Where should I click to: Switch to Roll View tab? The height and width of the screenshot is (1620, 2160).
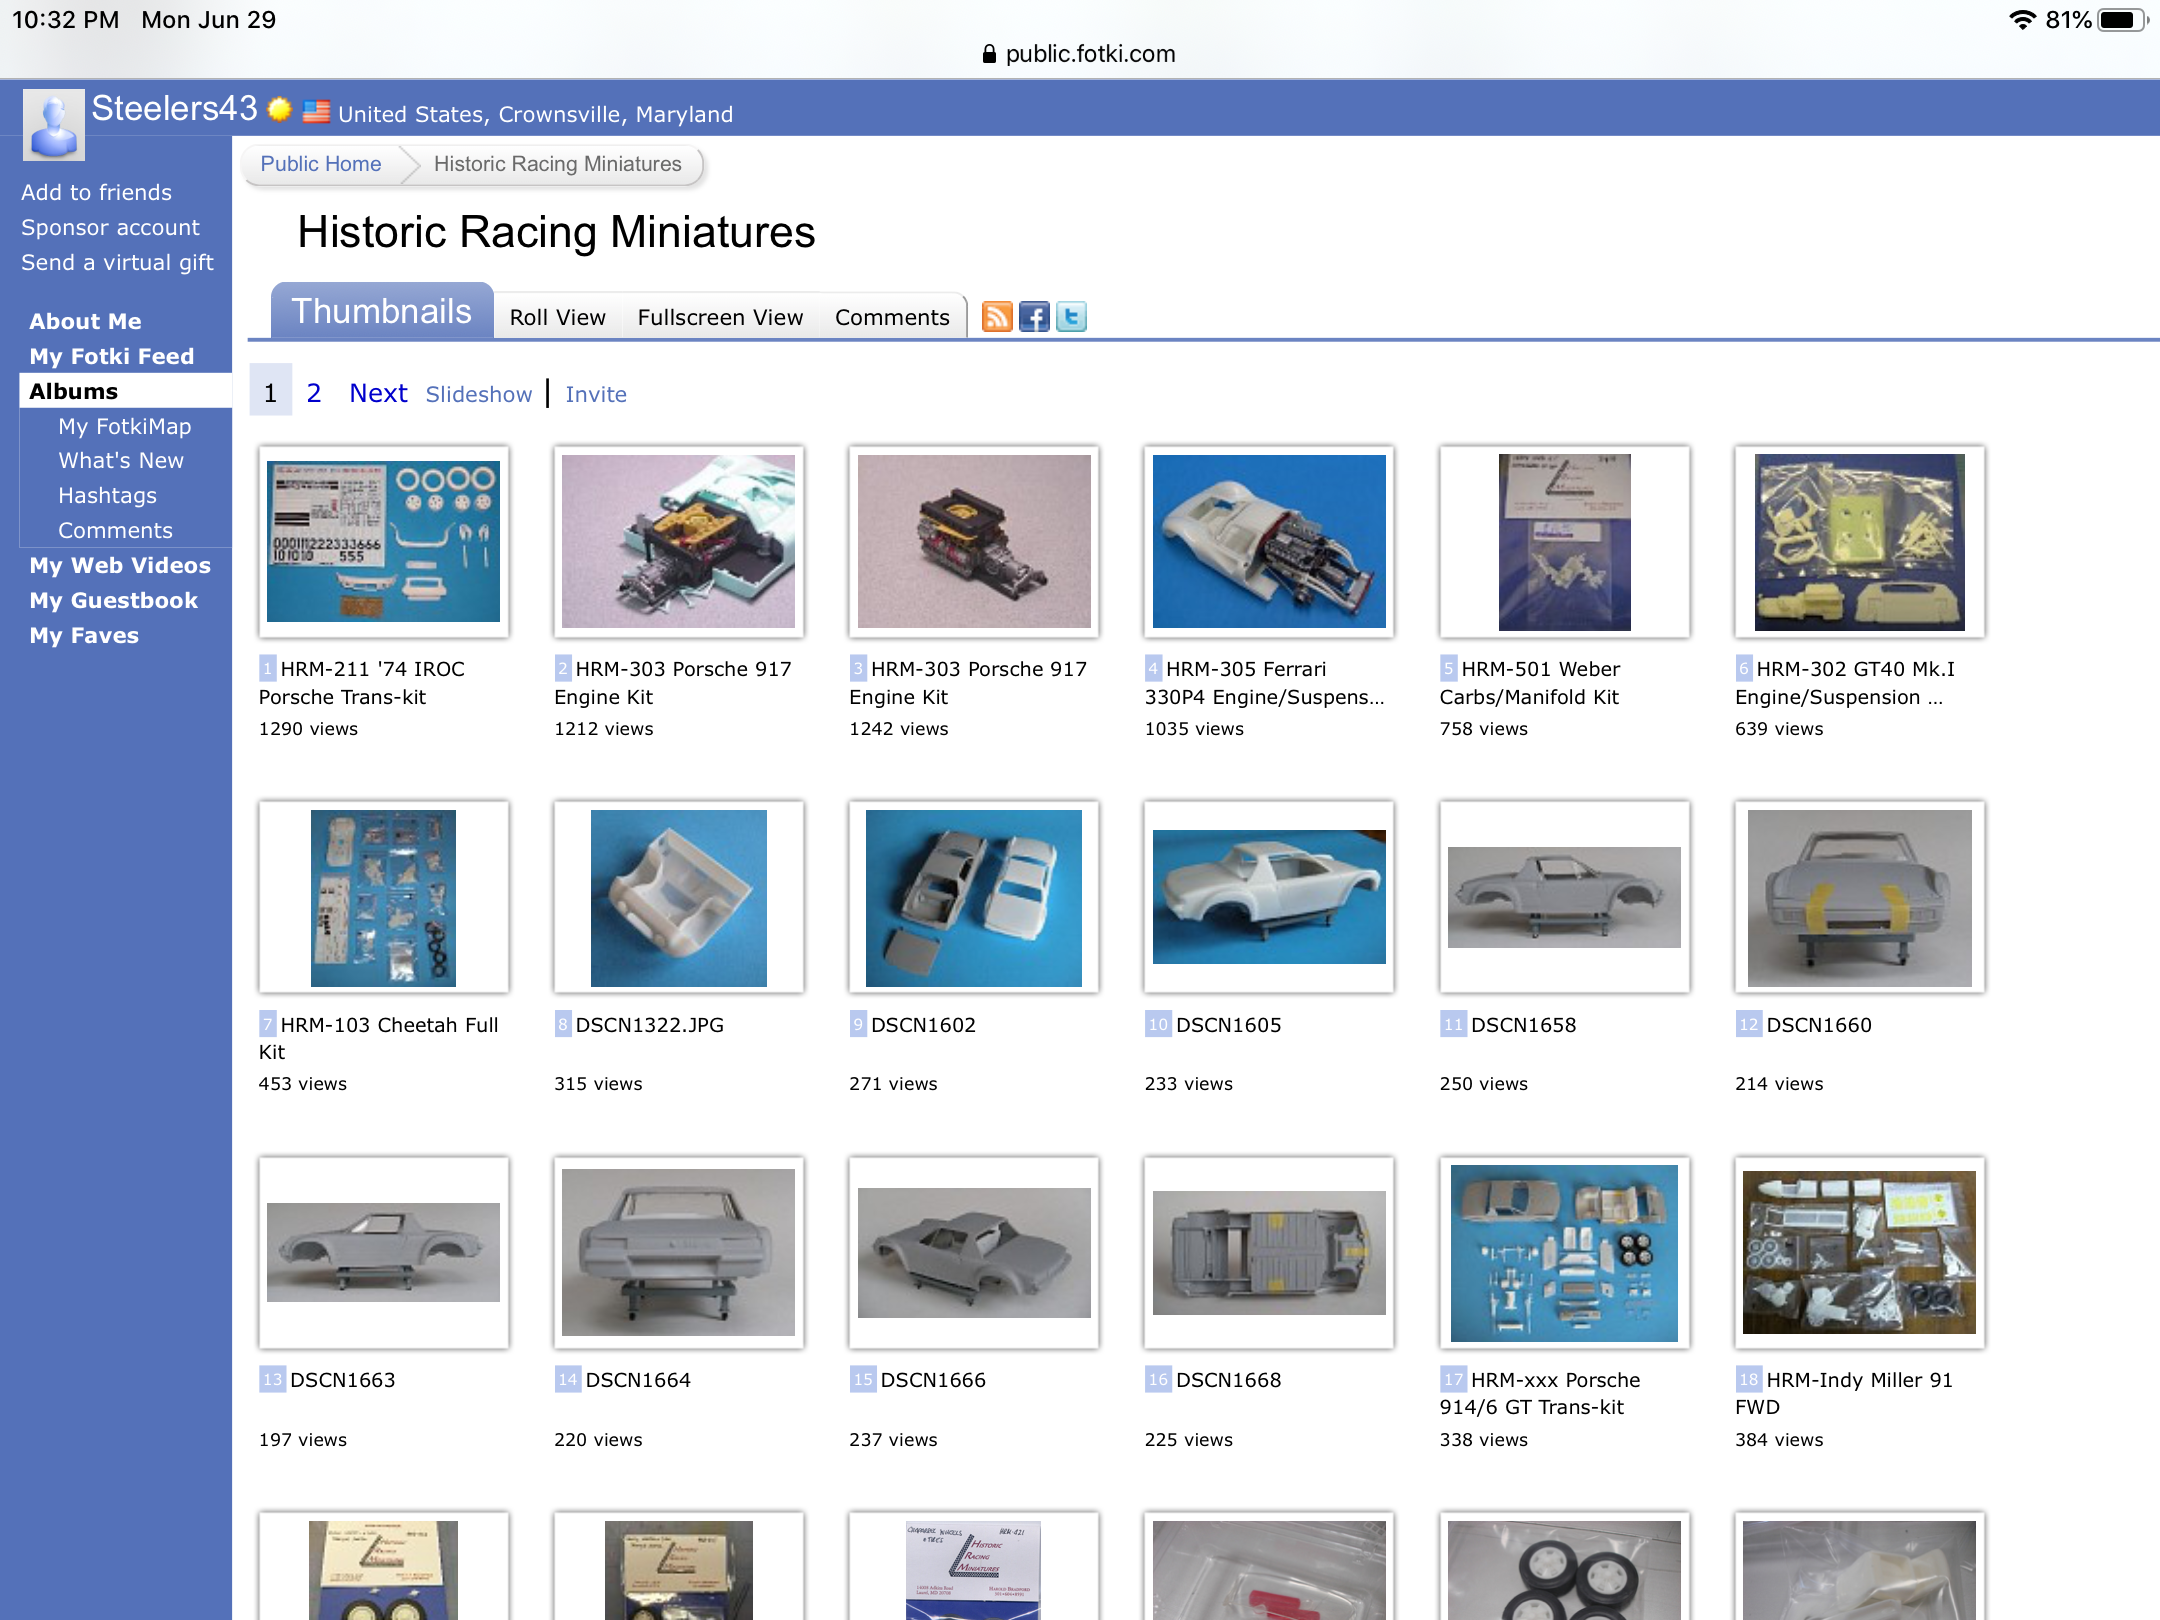pos(557,317)
